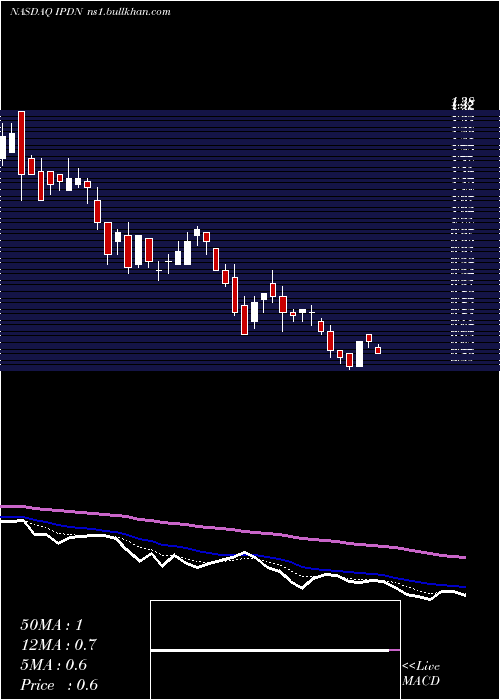Click the <<Live MACD label
Viewport: 500px width, 700px height.
pyautogui.click(x=421, y=674)
